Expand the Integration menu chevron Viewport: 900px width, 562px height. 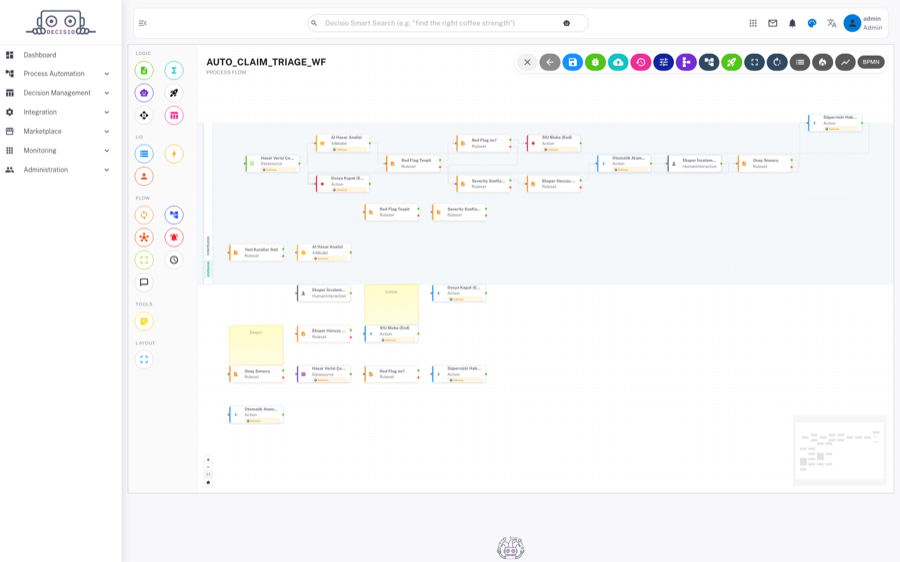click(107, 112)
